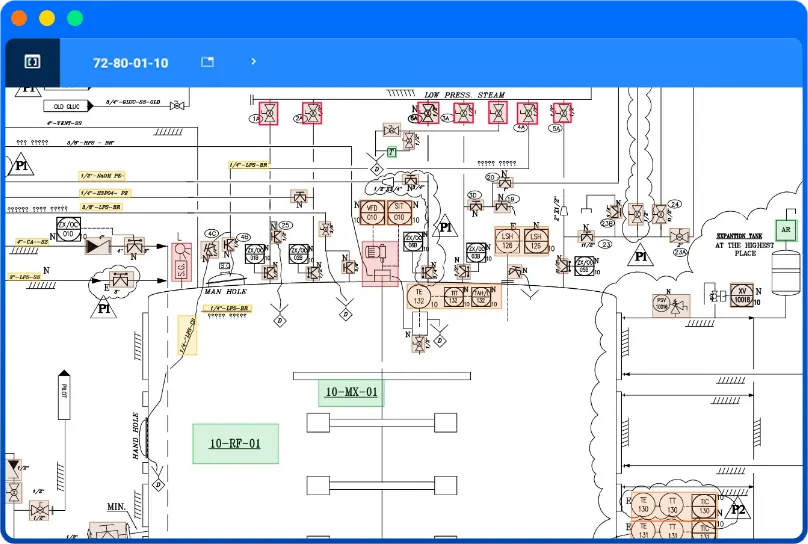
Task: Click the pink SG sight glass light symbol
Action: coord(181,262)
